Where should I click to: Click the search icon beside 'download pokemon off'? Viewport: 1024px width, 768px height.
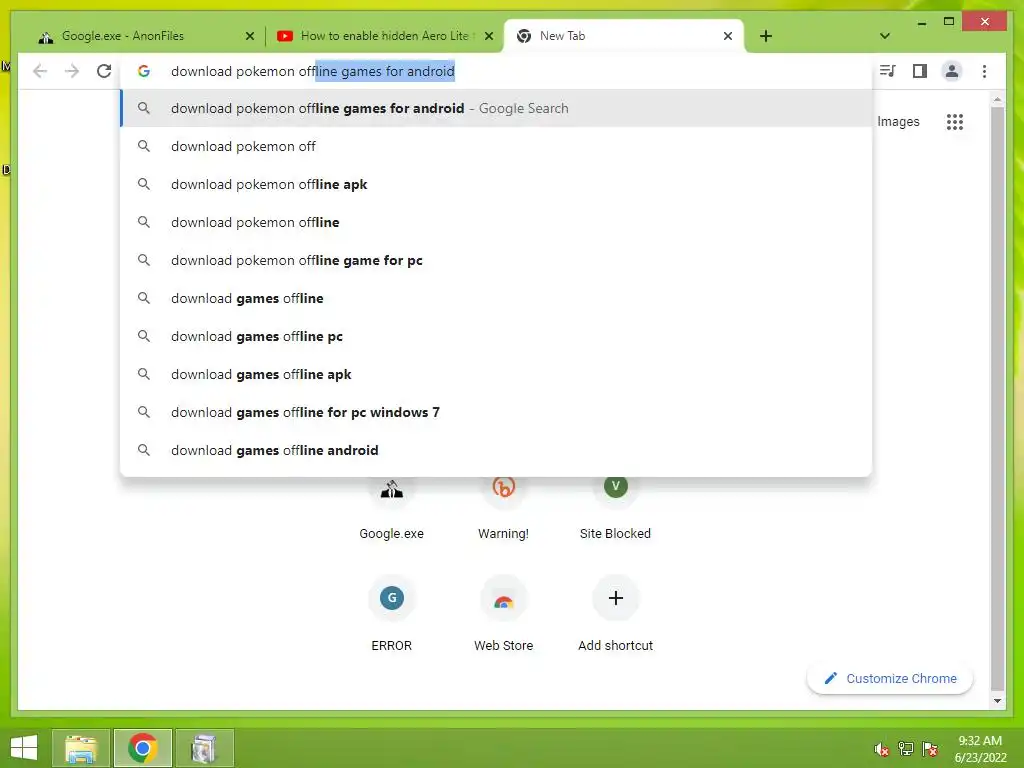[x=144, y=146]
